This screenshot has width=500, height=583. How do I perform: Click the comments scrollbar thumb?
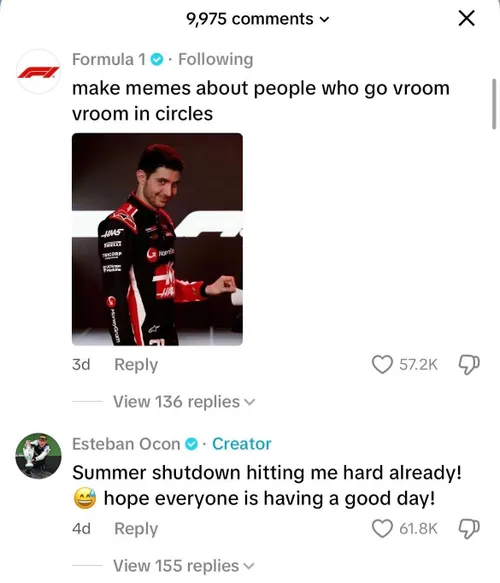pyautogui.click(x=494, y=104)
